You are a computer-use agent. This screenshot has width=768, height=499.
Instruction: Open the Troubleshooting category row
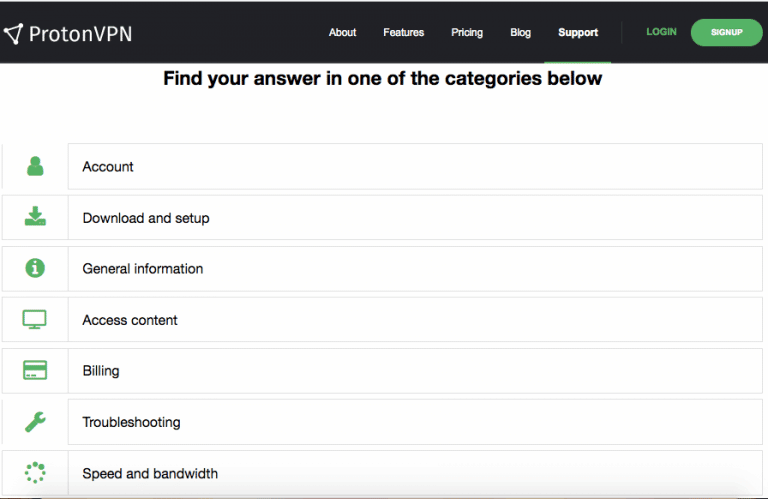(414, 422)
